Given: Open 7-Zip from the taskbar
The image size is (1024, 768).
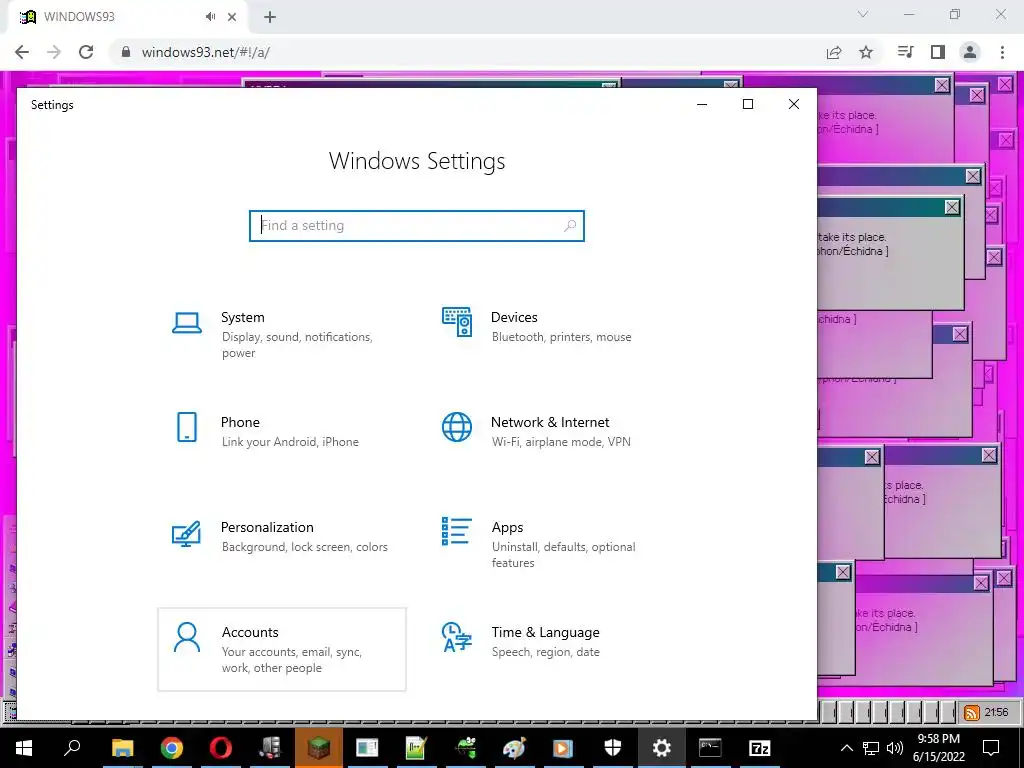Looking at the screenshot, I should click(760, 748).
